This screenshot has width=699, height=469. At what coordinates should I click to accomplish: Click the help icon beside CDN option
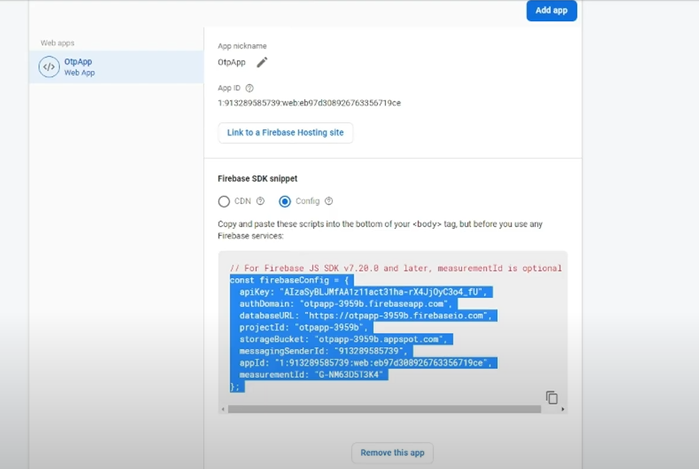coord(260,201)
